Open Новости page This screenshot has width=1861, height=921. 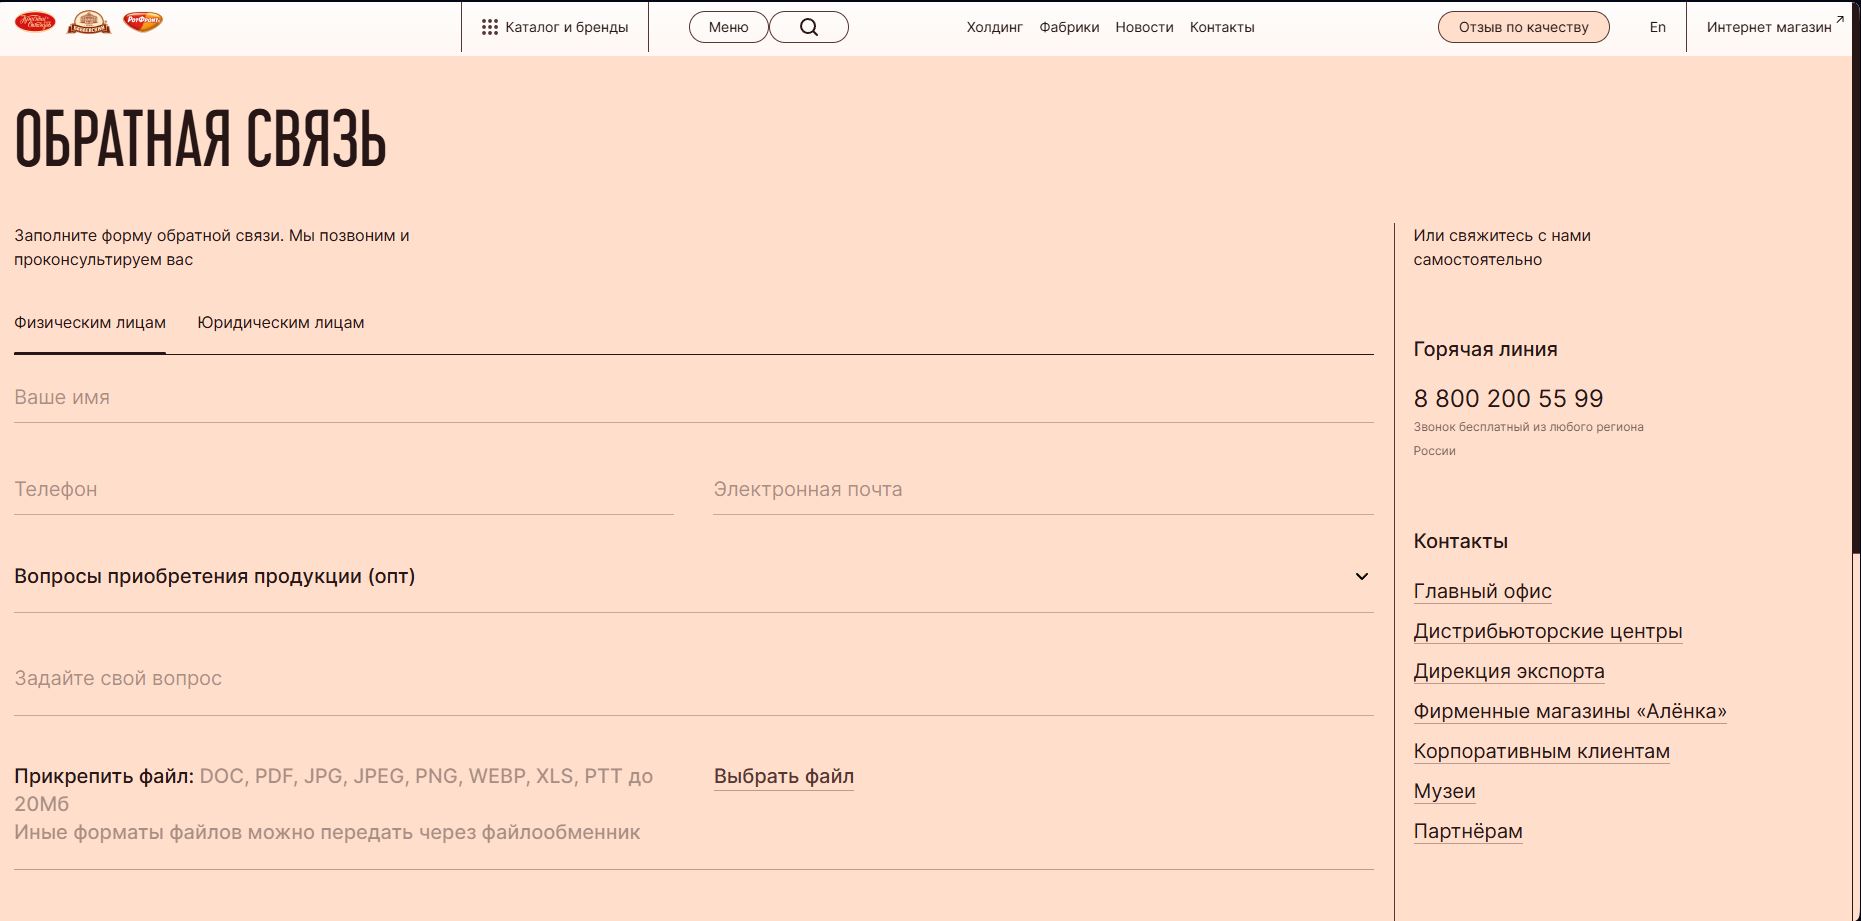click(1144, 27)
